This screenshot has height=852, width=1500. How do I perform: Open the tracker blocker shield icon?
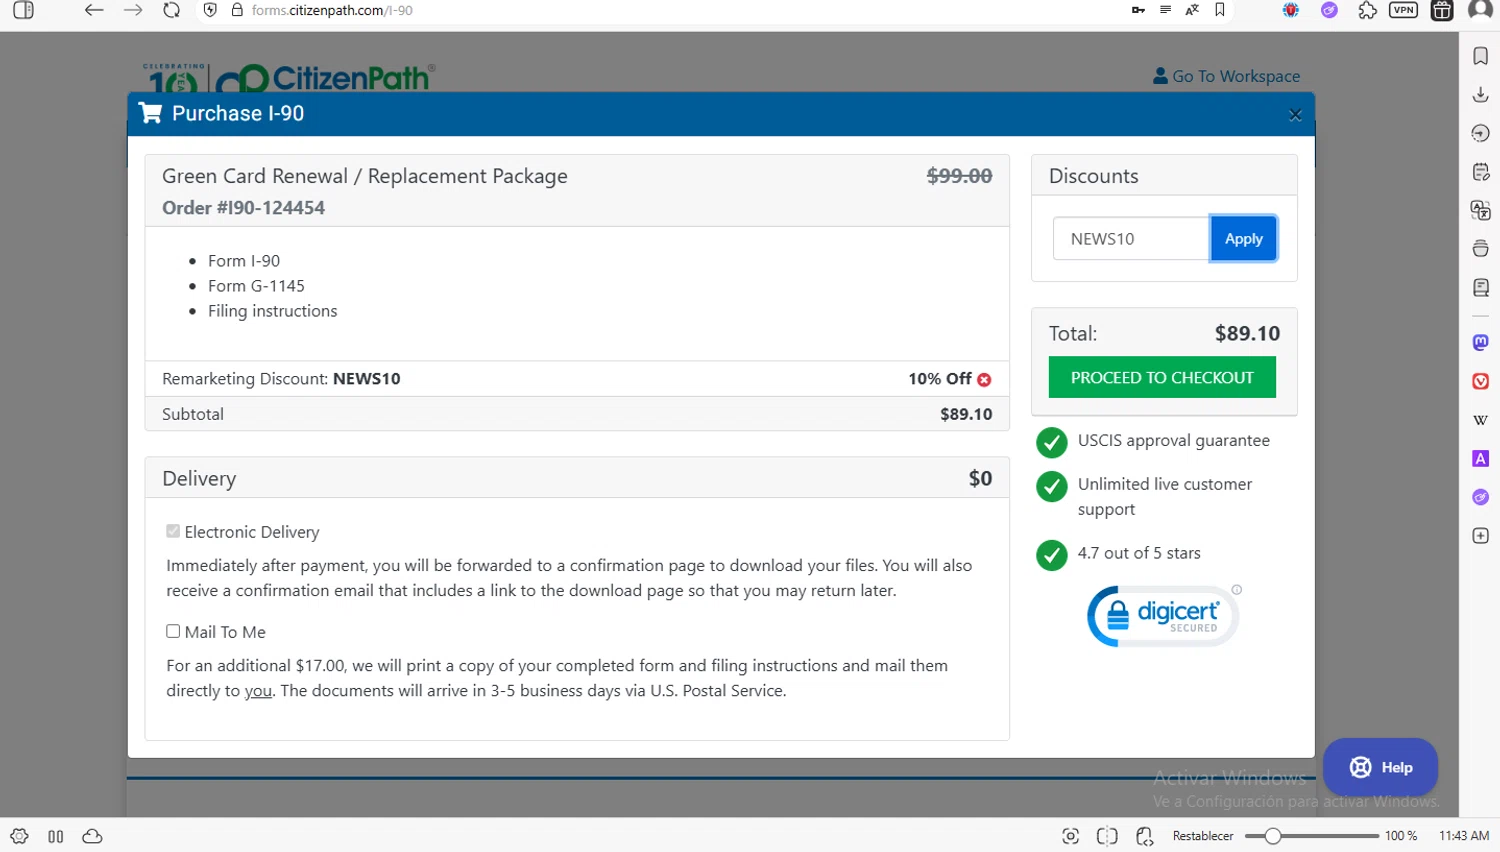coord(210,10)
